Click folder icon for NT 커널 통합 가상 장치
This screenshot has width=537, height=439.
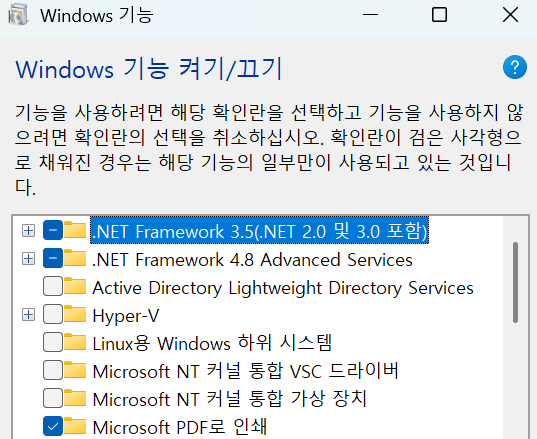pos(75,398)
